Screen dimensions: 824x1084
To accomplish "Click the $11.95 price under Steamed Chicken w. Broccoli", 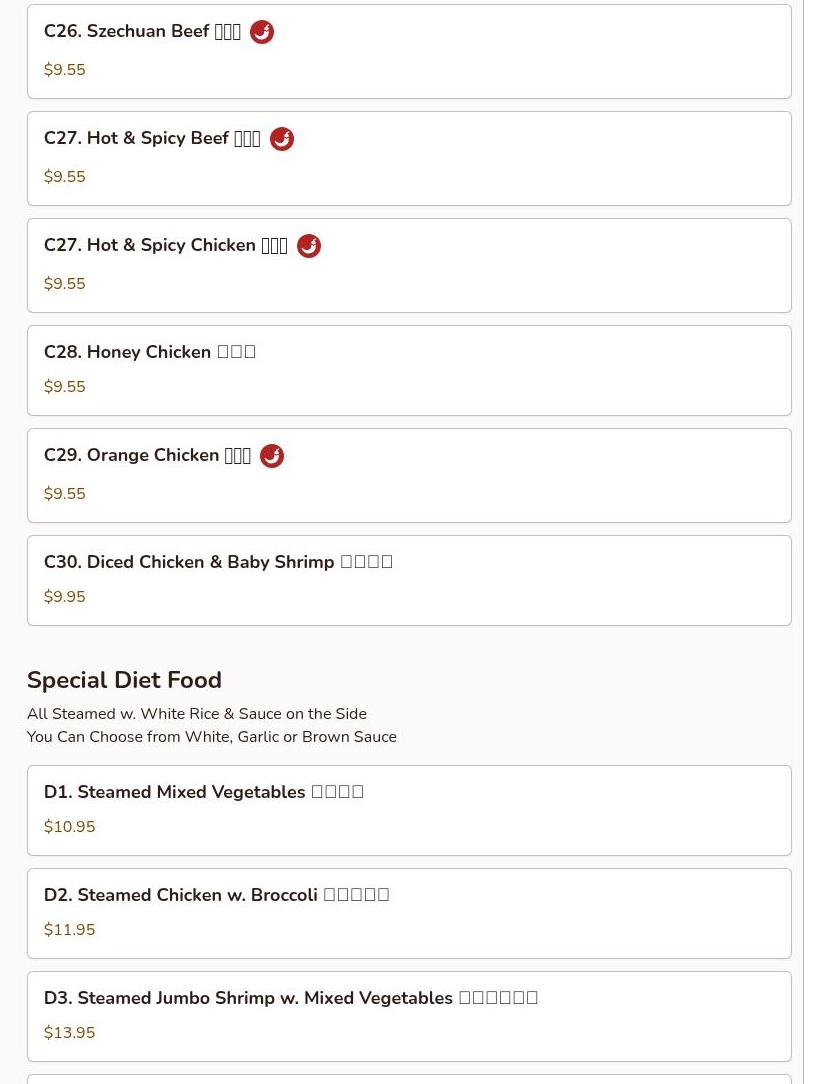I will [69, 930].
